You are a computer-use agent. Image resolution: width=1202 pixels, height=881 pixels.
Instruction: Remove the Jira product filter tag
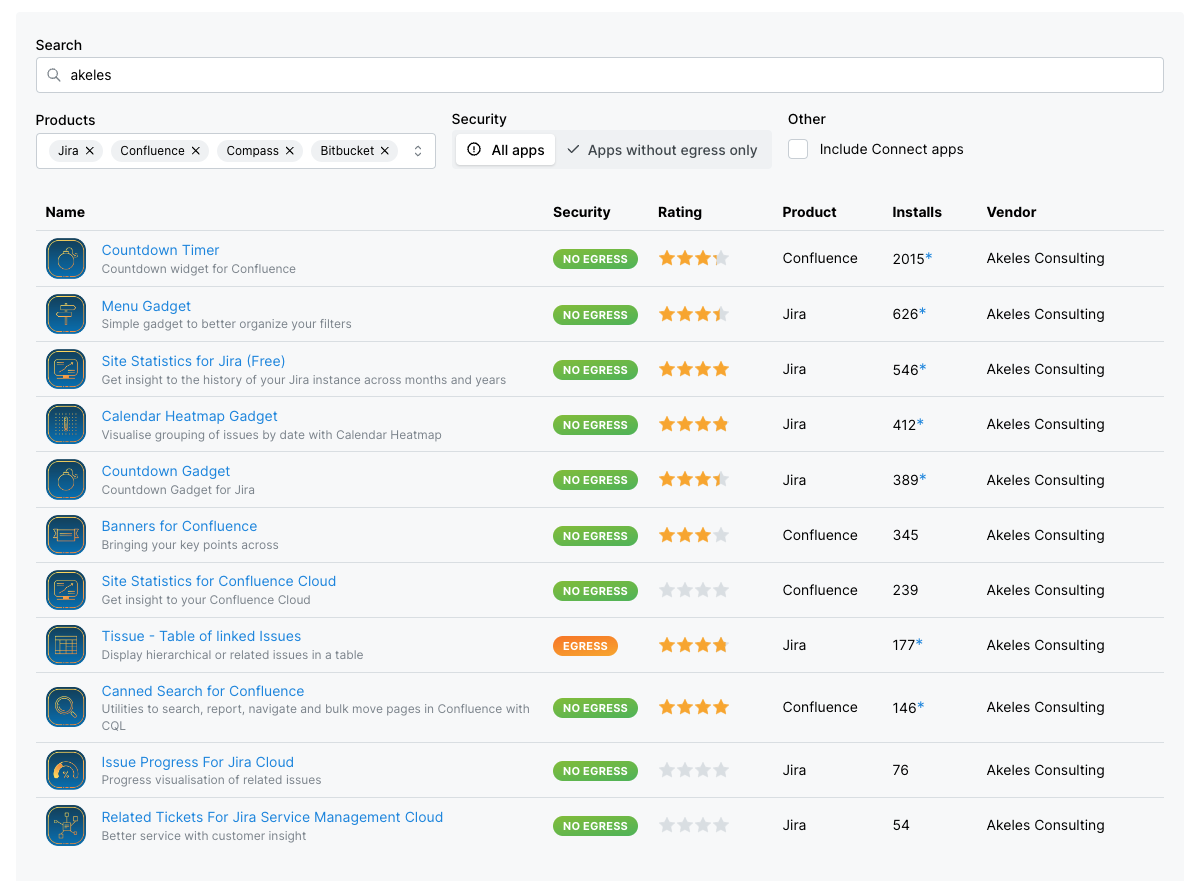(90, 151)
